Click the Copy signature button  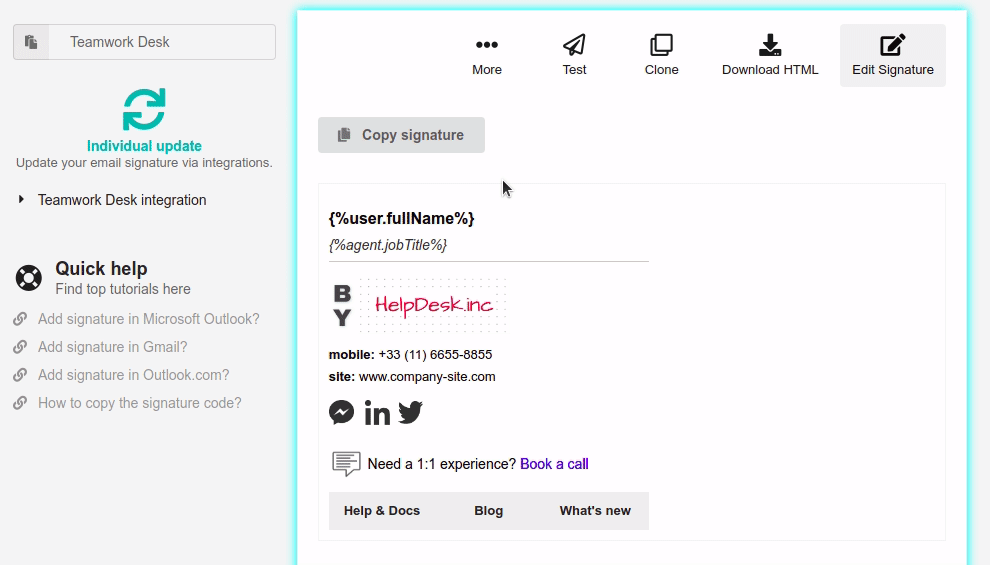402,135
